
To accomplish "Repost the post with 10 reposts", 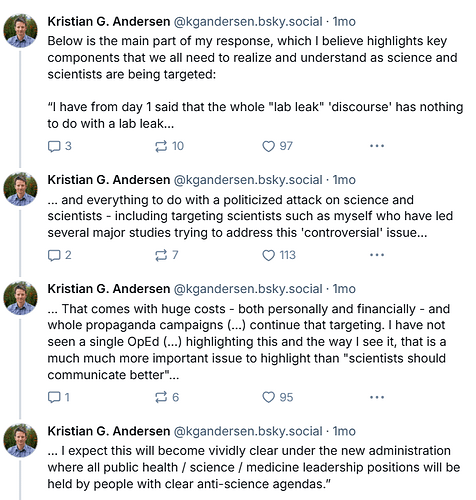I will click(169, 146).
